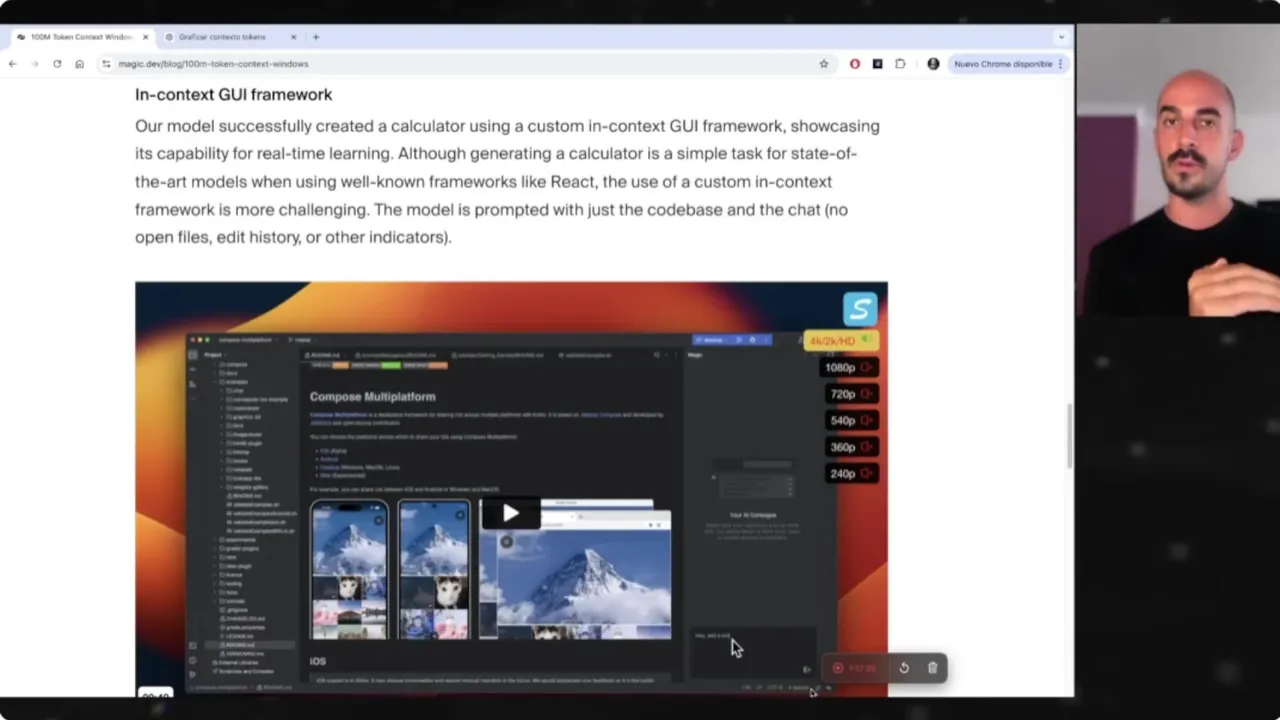Close the 100M Token Context Windows tab
1280x720 pixels.
pyautogui.click(x=145, y=37)
